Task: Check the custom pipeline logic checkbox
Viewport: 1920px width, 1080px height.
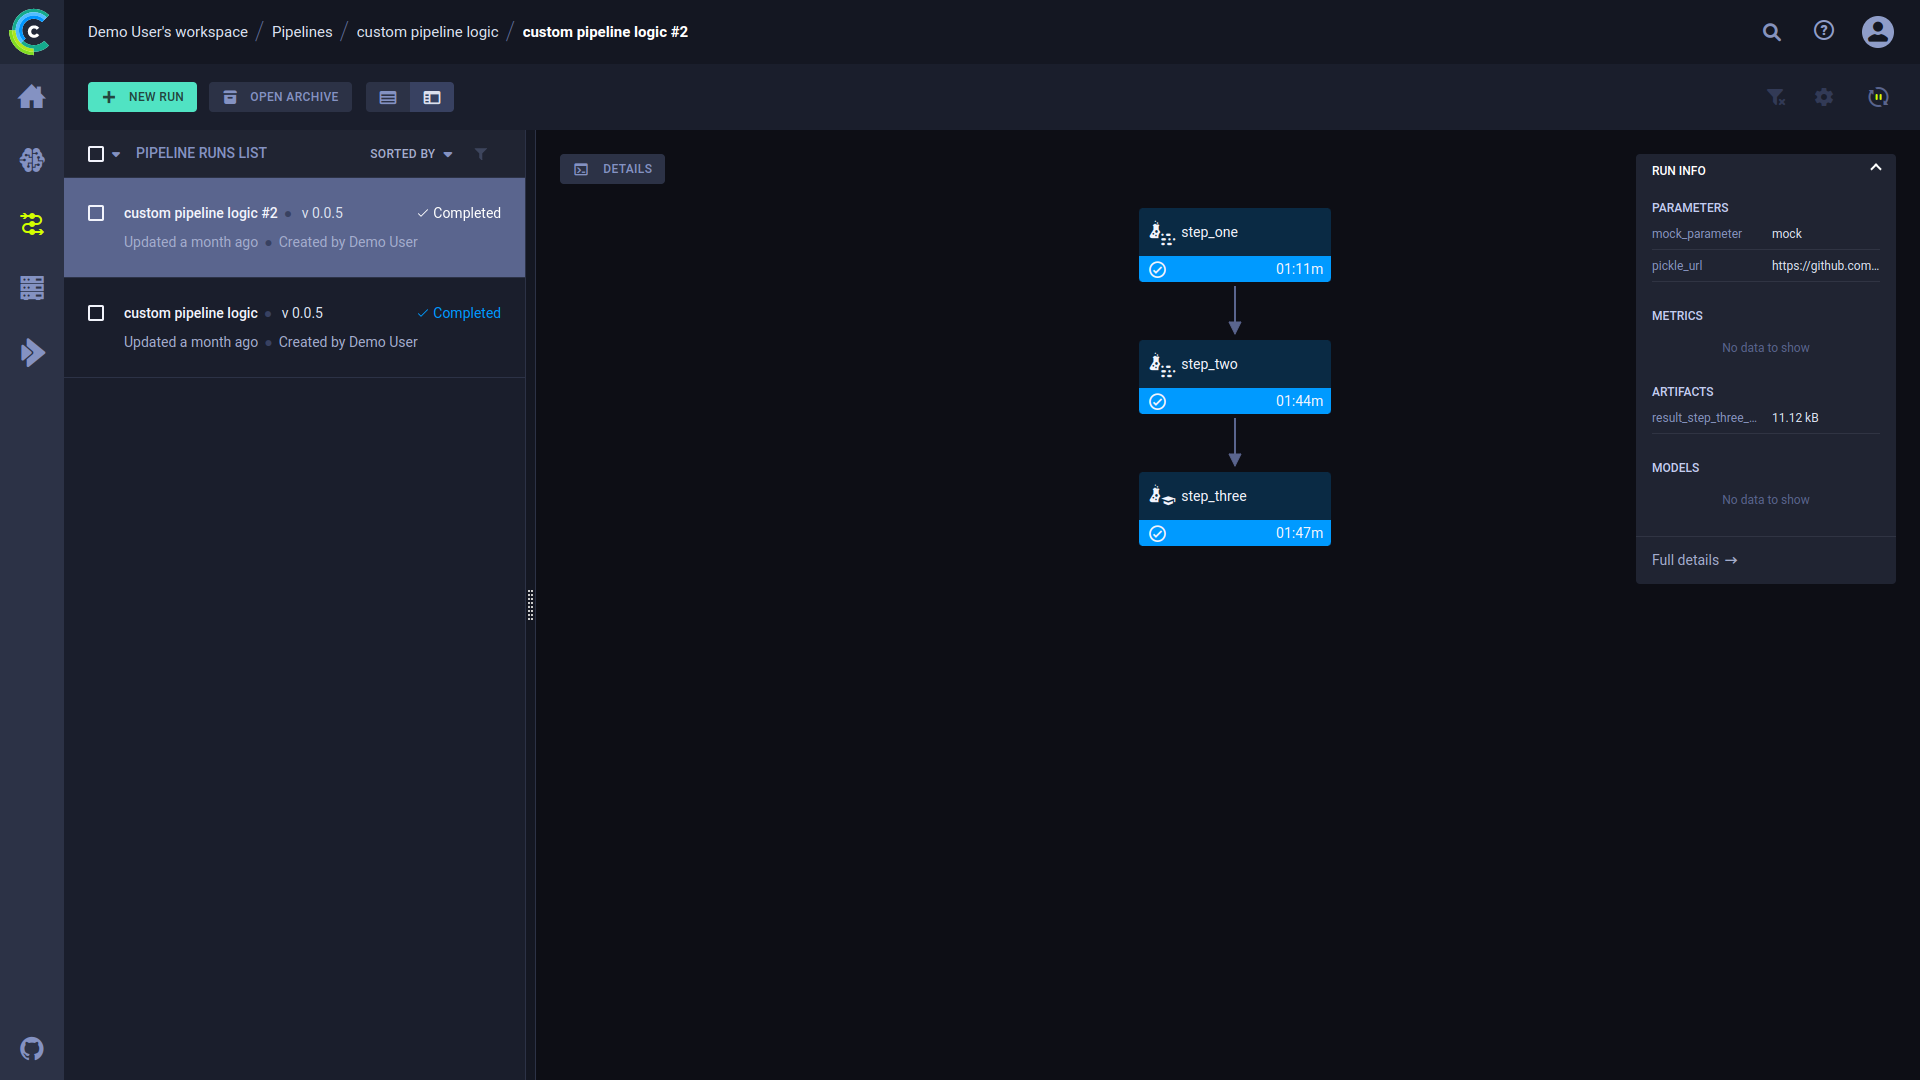Action: point(96,313)
